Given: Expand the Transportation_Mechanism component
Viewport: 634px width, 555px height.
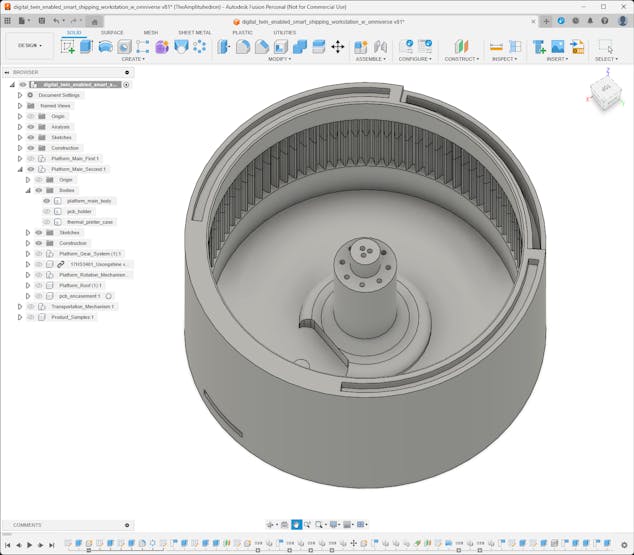Looking at the screenshot, I should (x=19, y=306).
